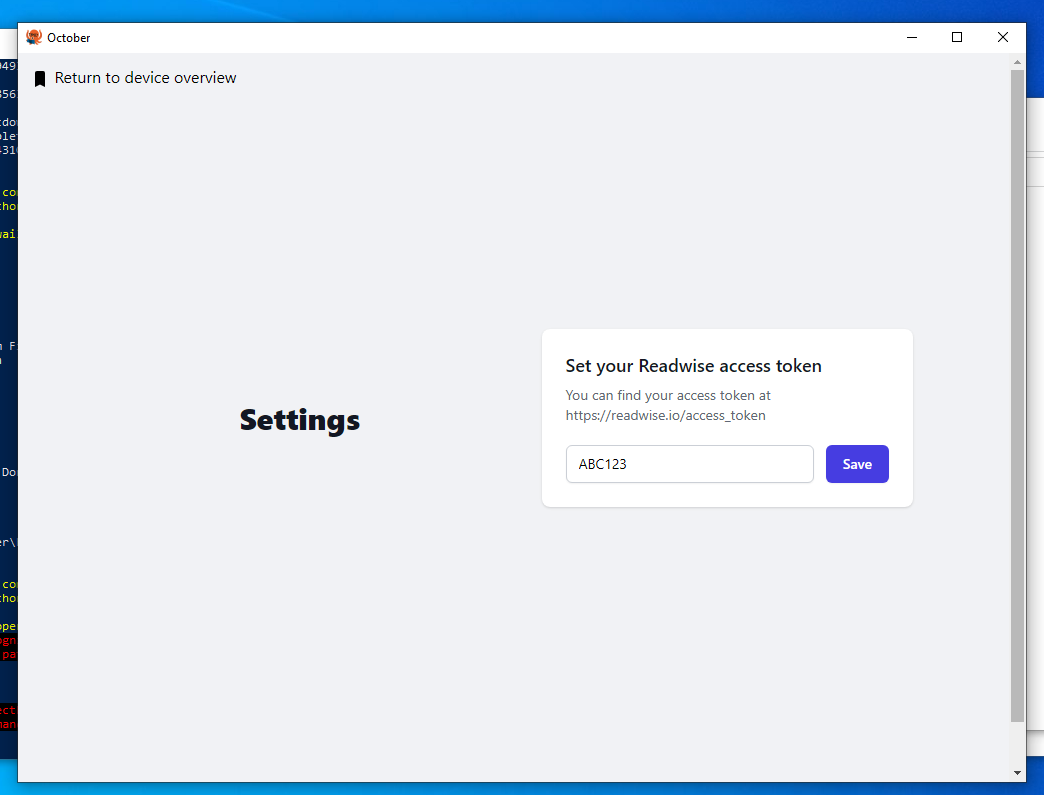Click the Readwise access token input field

pyautogui.click(x=689, y=464)
